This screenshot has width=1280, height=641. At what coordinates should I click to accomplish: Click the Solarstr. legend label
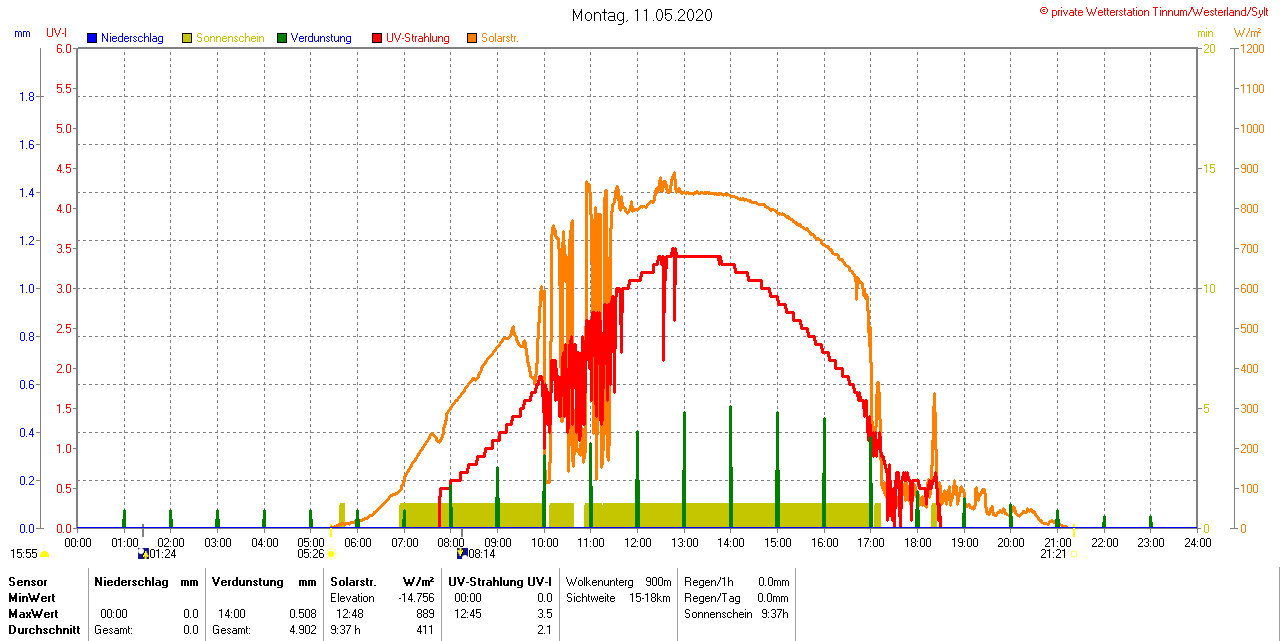pos(500,38)
